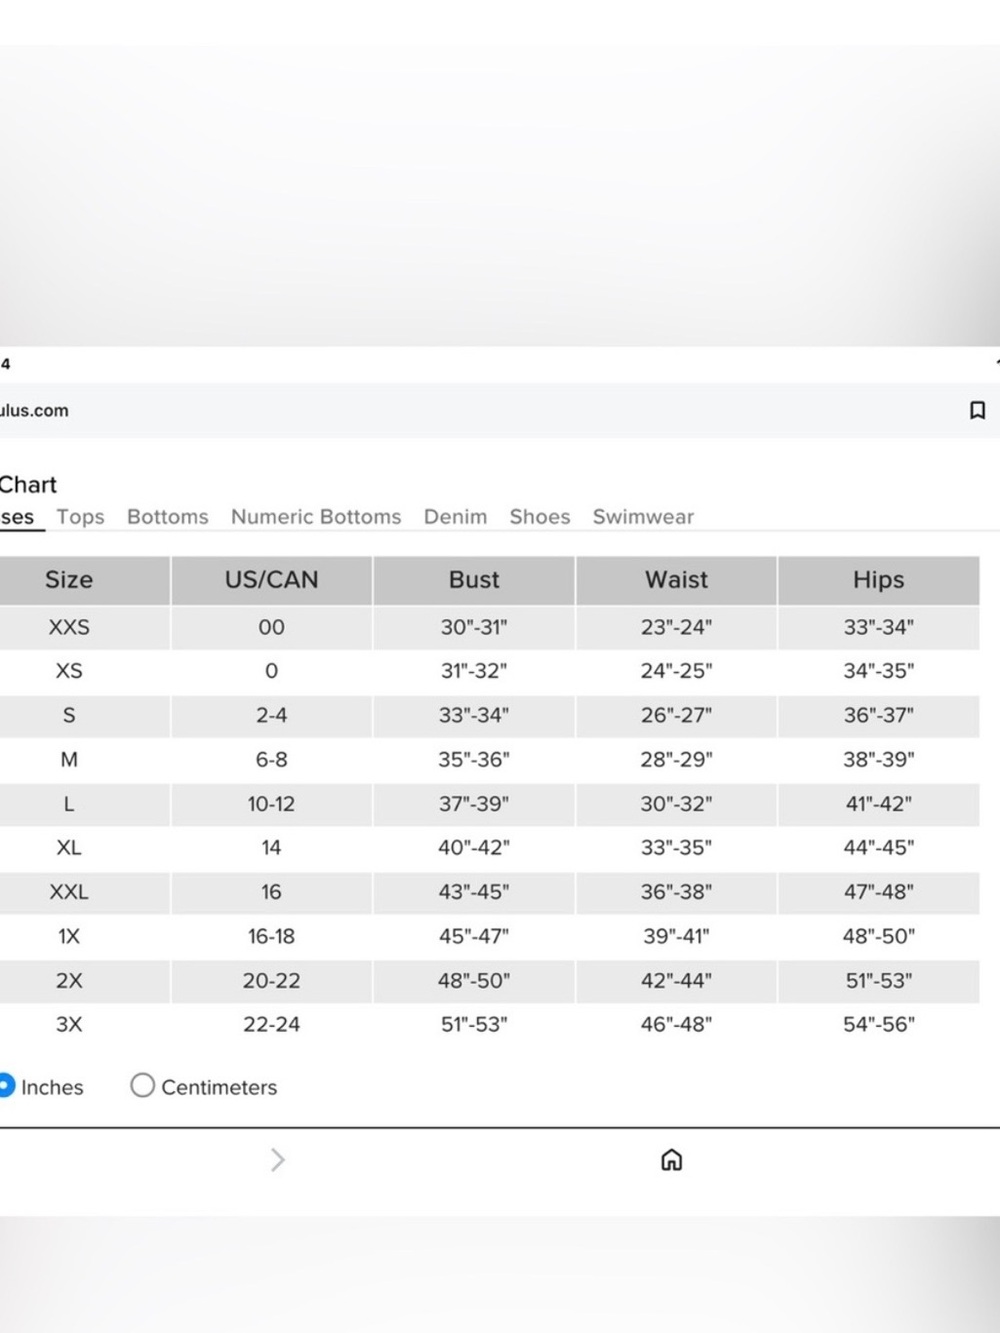1000x1333 pixels.
Task: Switch to the Tops tab
Action: (80, 517)
